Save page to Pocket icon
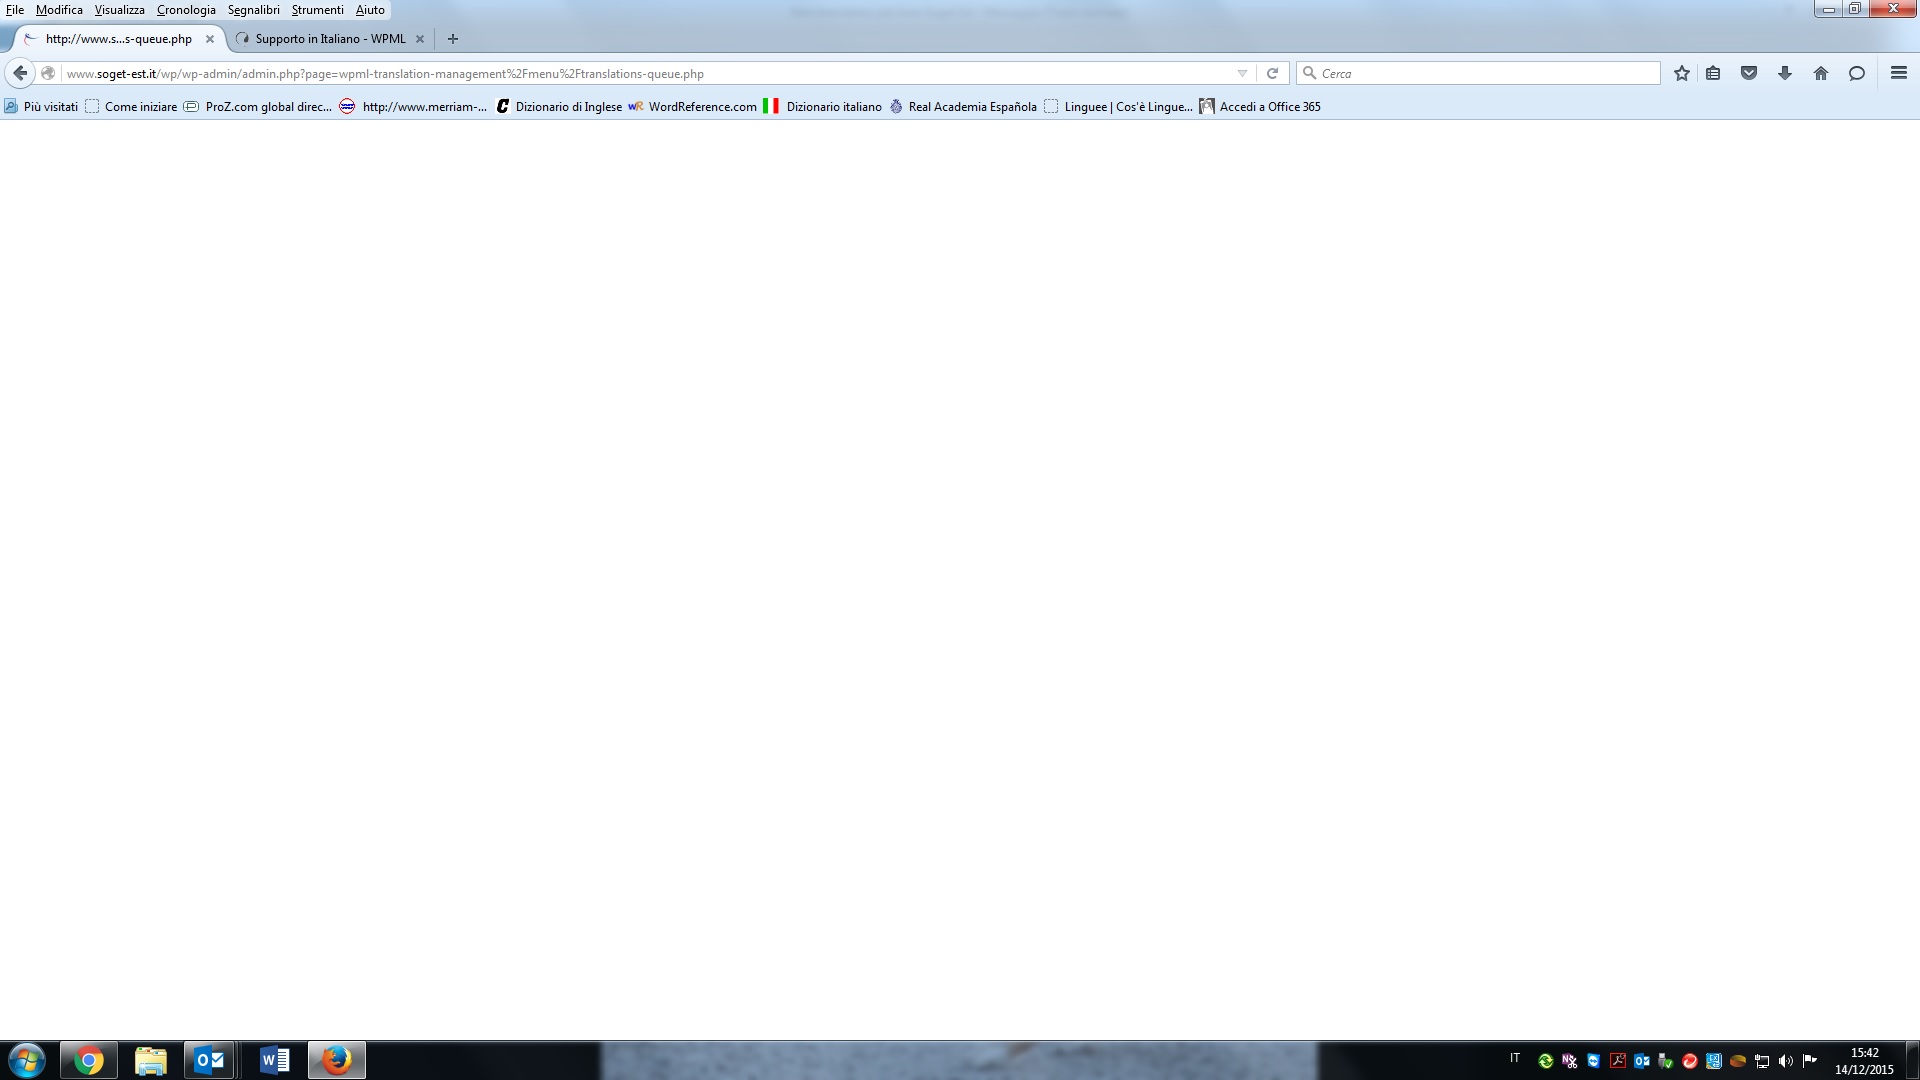1920x1080 pixels. 1749,73
